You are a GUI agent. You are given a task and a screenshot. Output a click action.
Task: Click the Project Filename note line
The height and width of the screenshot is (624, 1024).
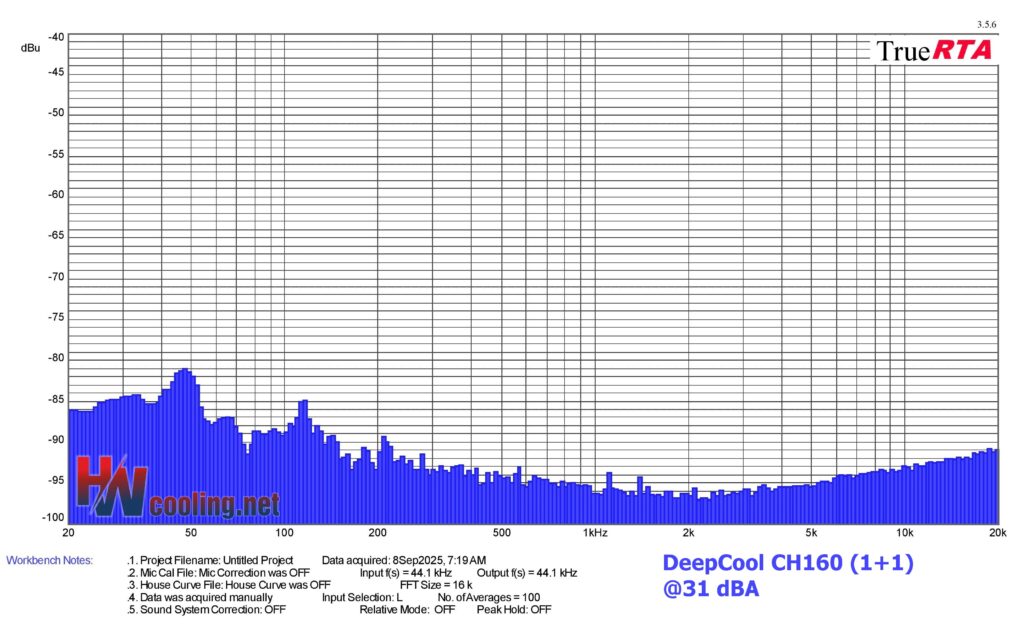[211, 560]
